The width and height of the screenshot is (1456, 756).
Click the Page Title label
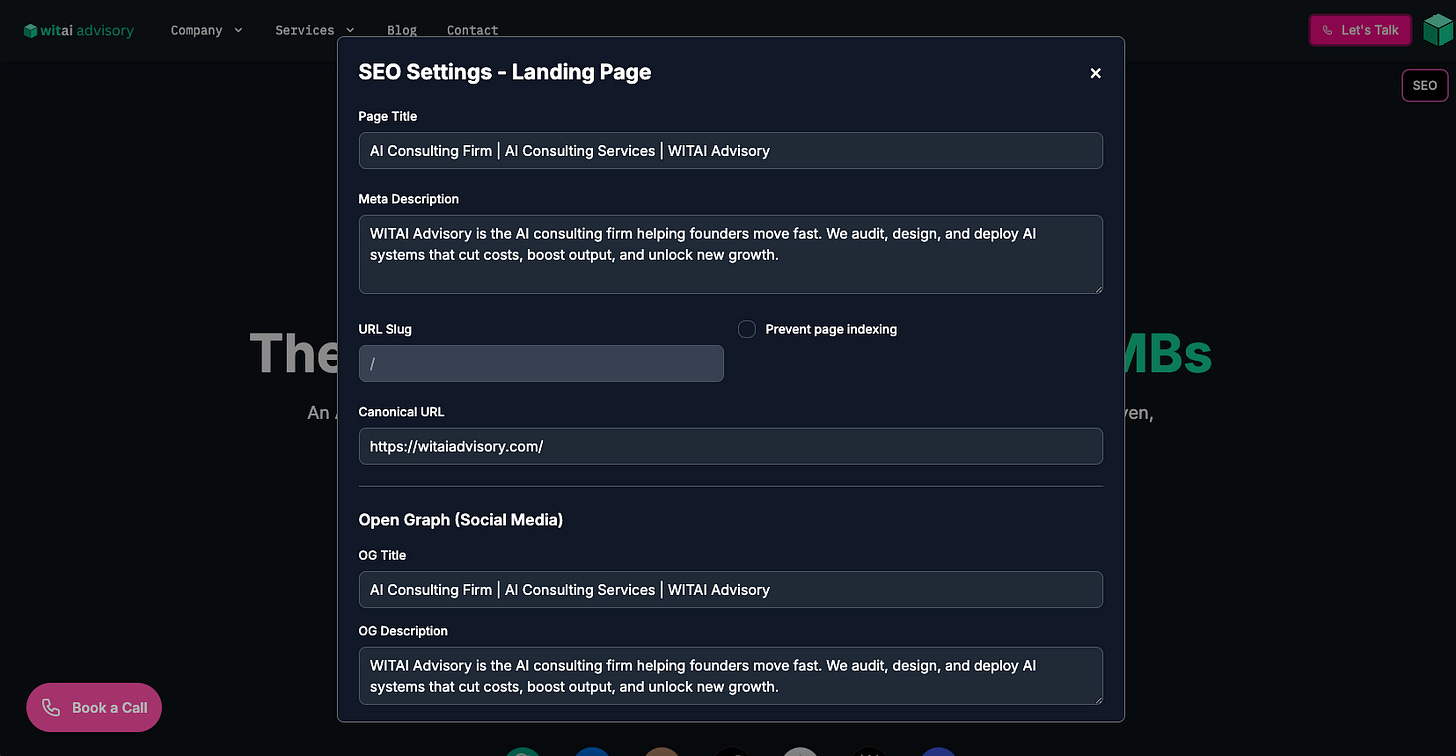tap(388, 117)
